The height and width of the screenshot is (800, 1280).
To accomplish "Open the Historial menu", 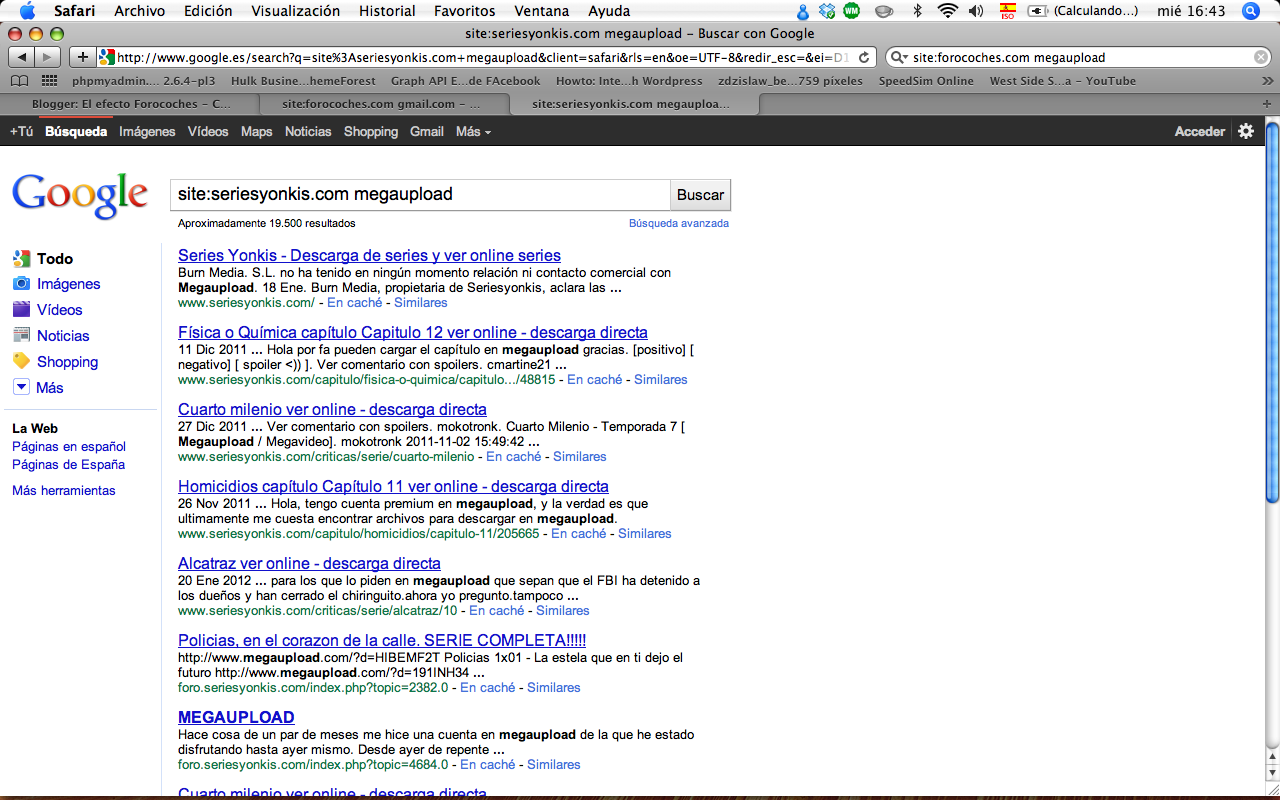I will [387, 11].
